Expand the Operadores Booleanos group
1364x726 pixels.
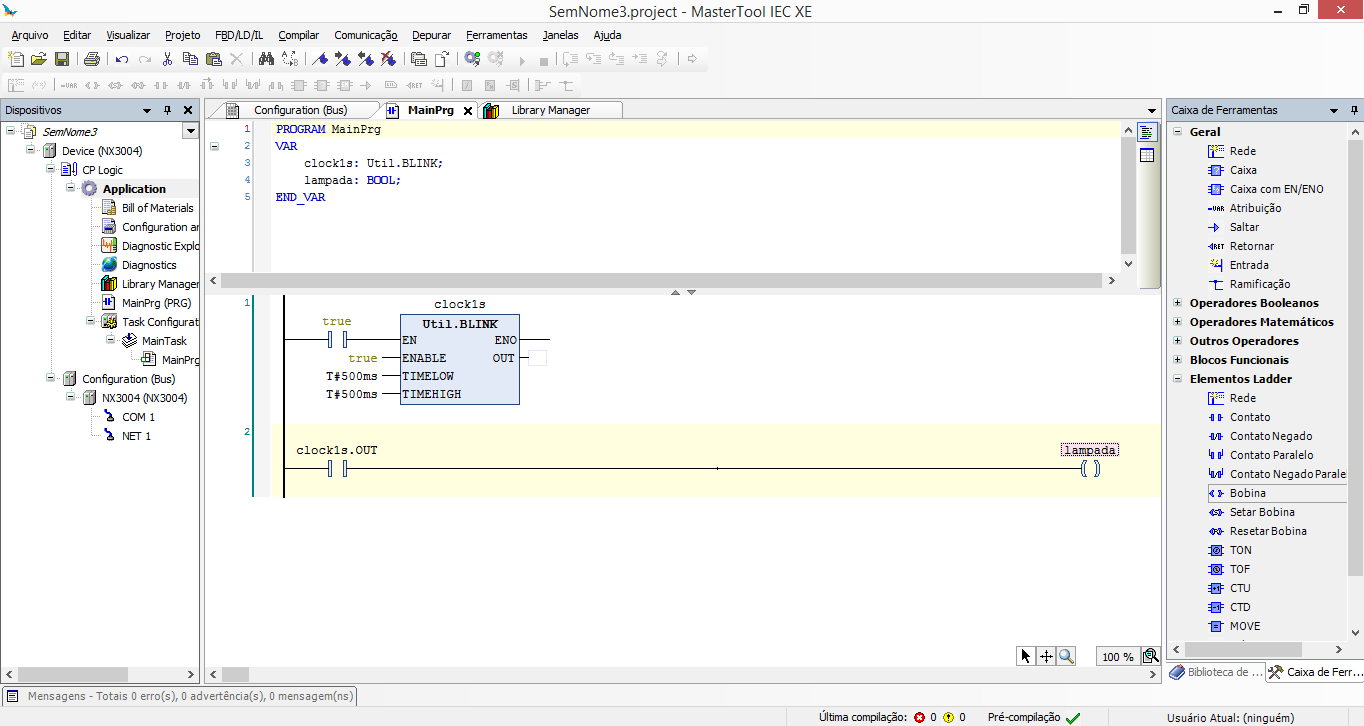tap(1178, 303)
